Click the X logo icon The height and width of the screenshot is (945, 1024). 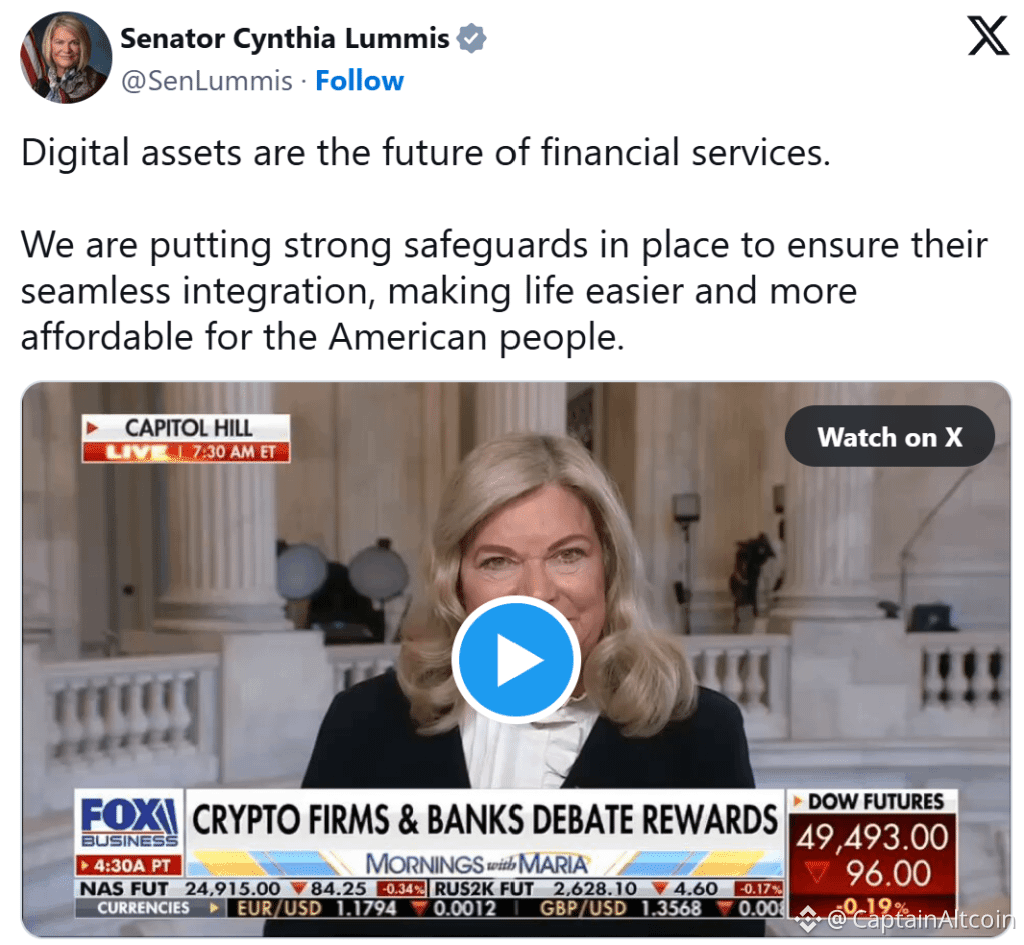987,36
